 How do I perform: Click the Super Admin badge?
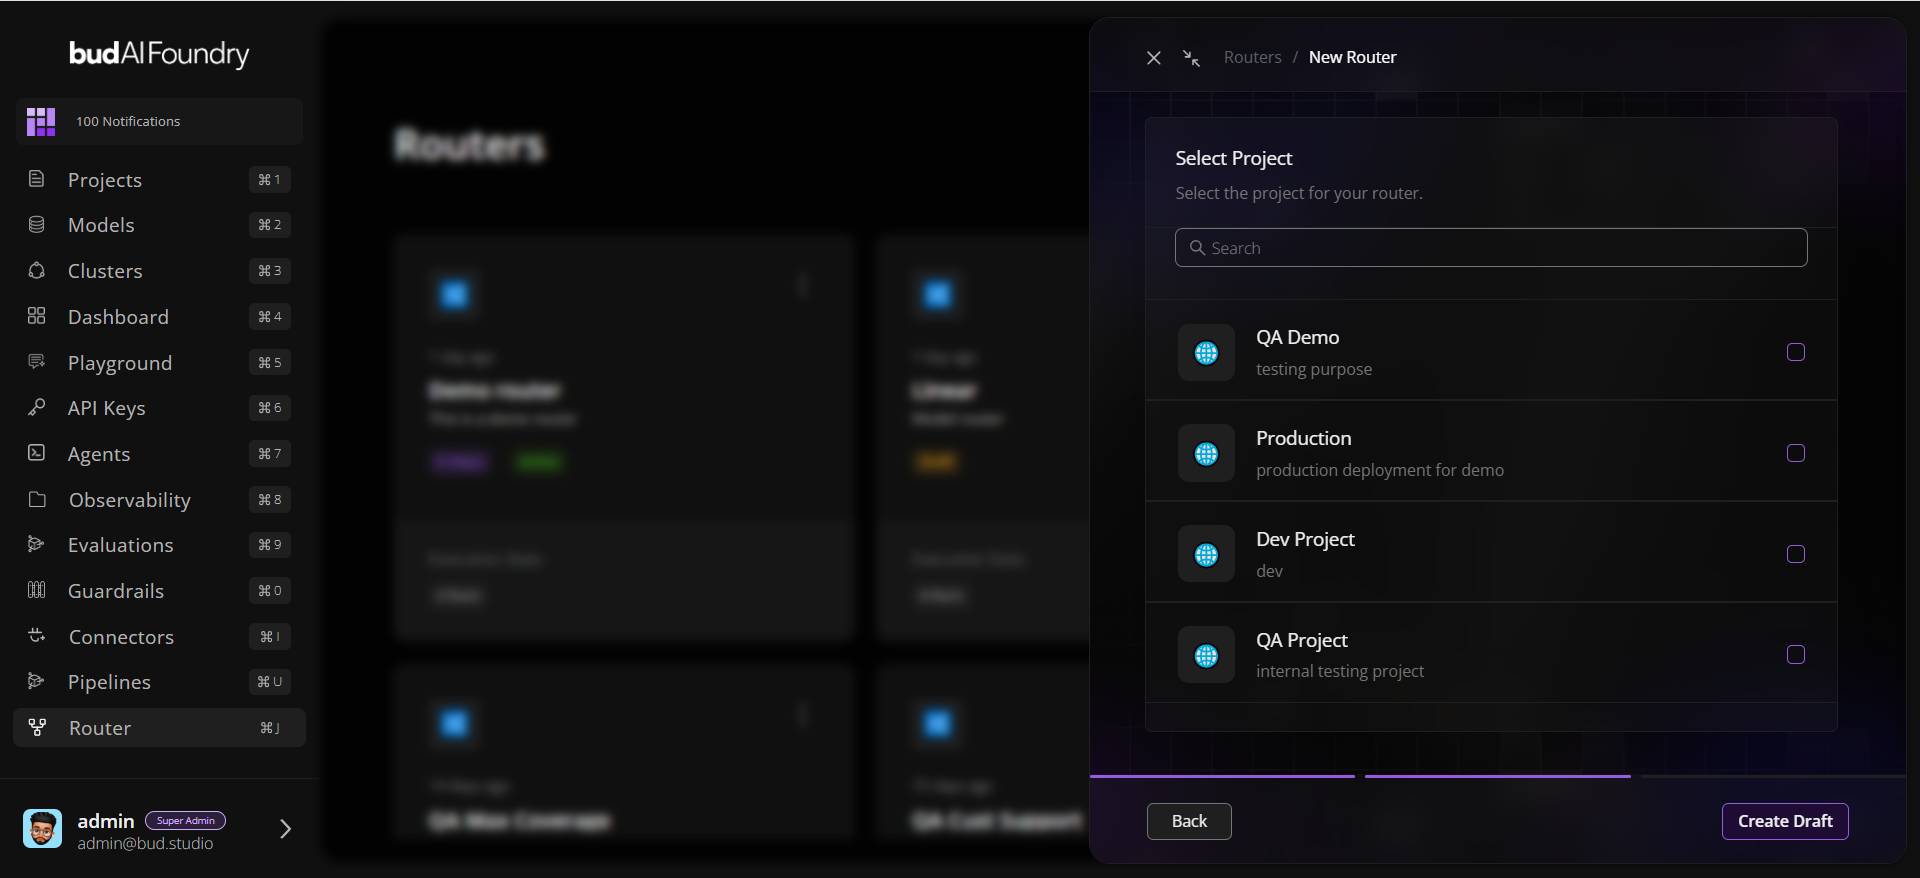click(185, 821)
